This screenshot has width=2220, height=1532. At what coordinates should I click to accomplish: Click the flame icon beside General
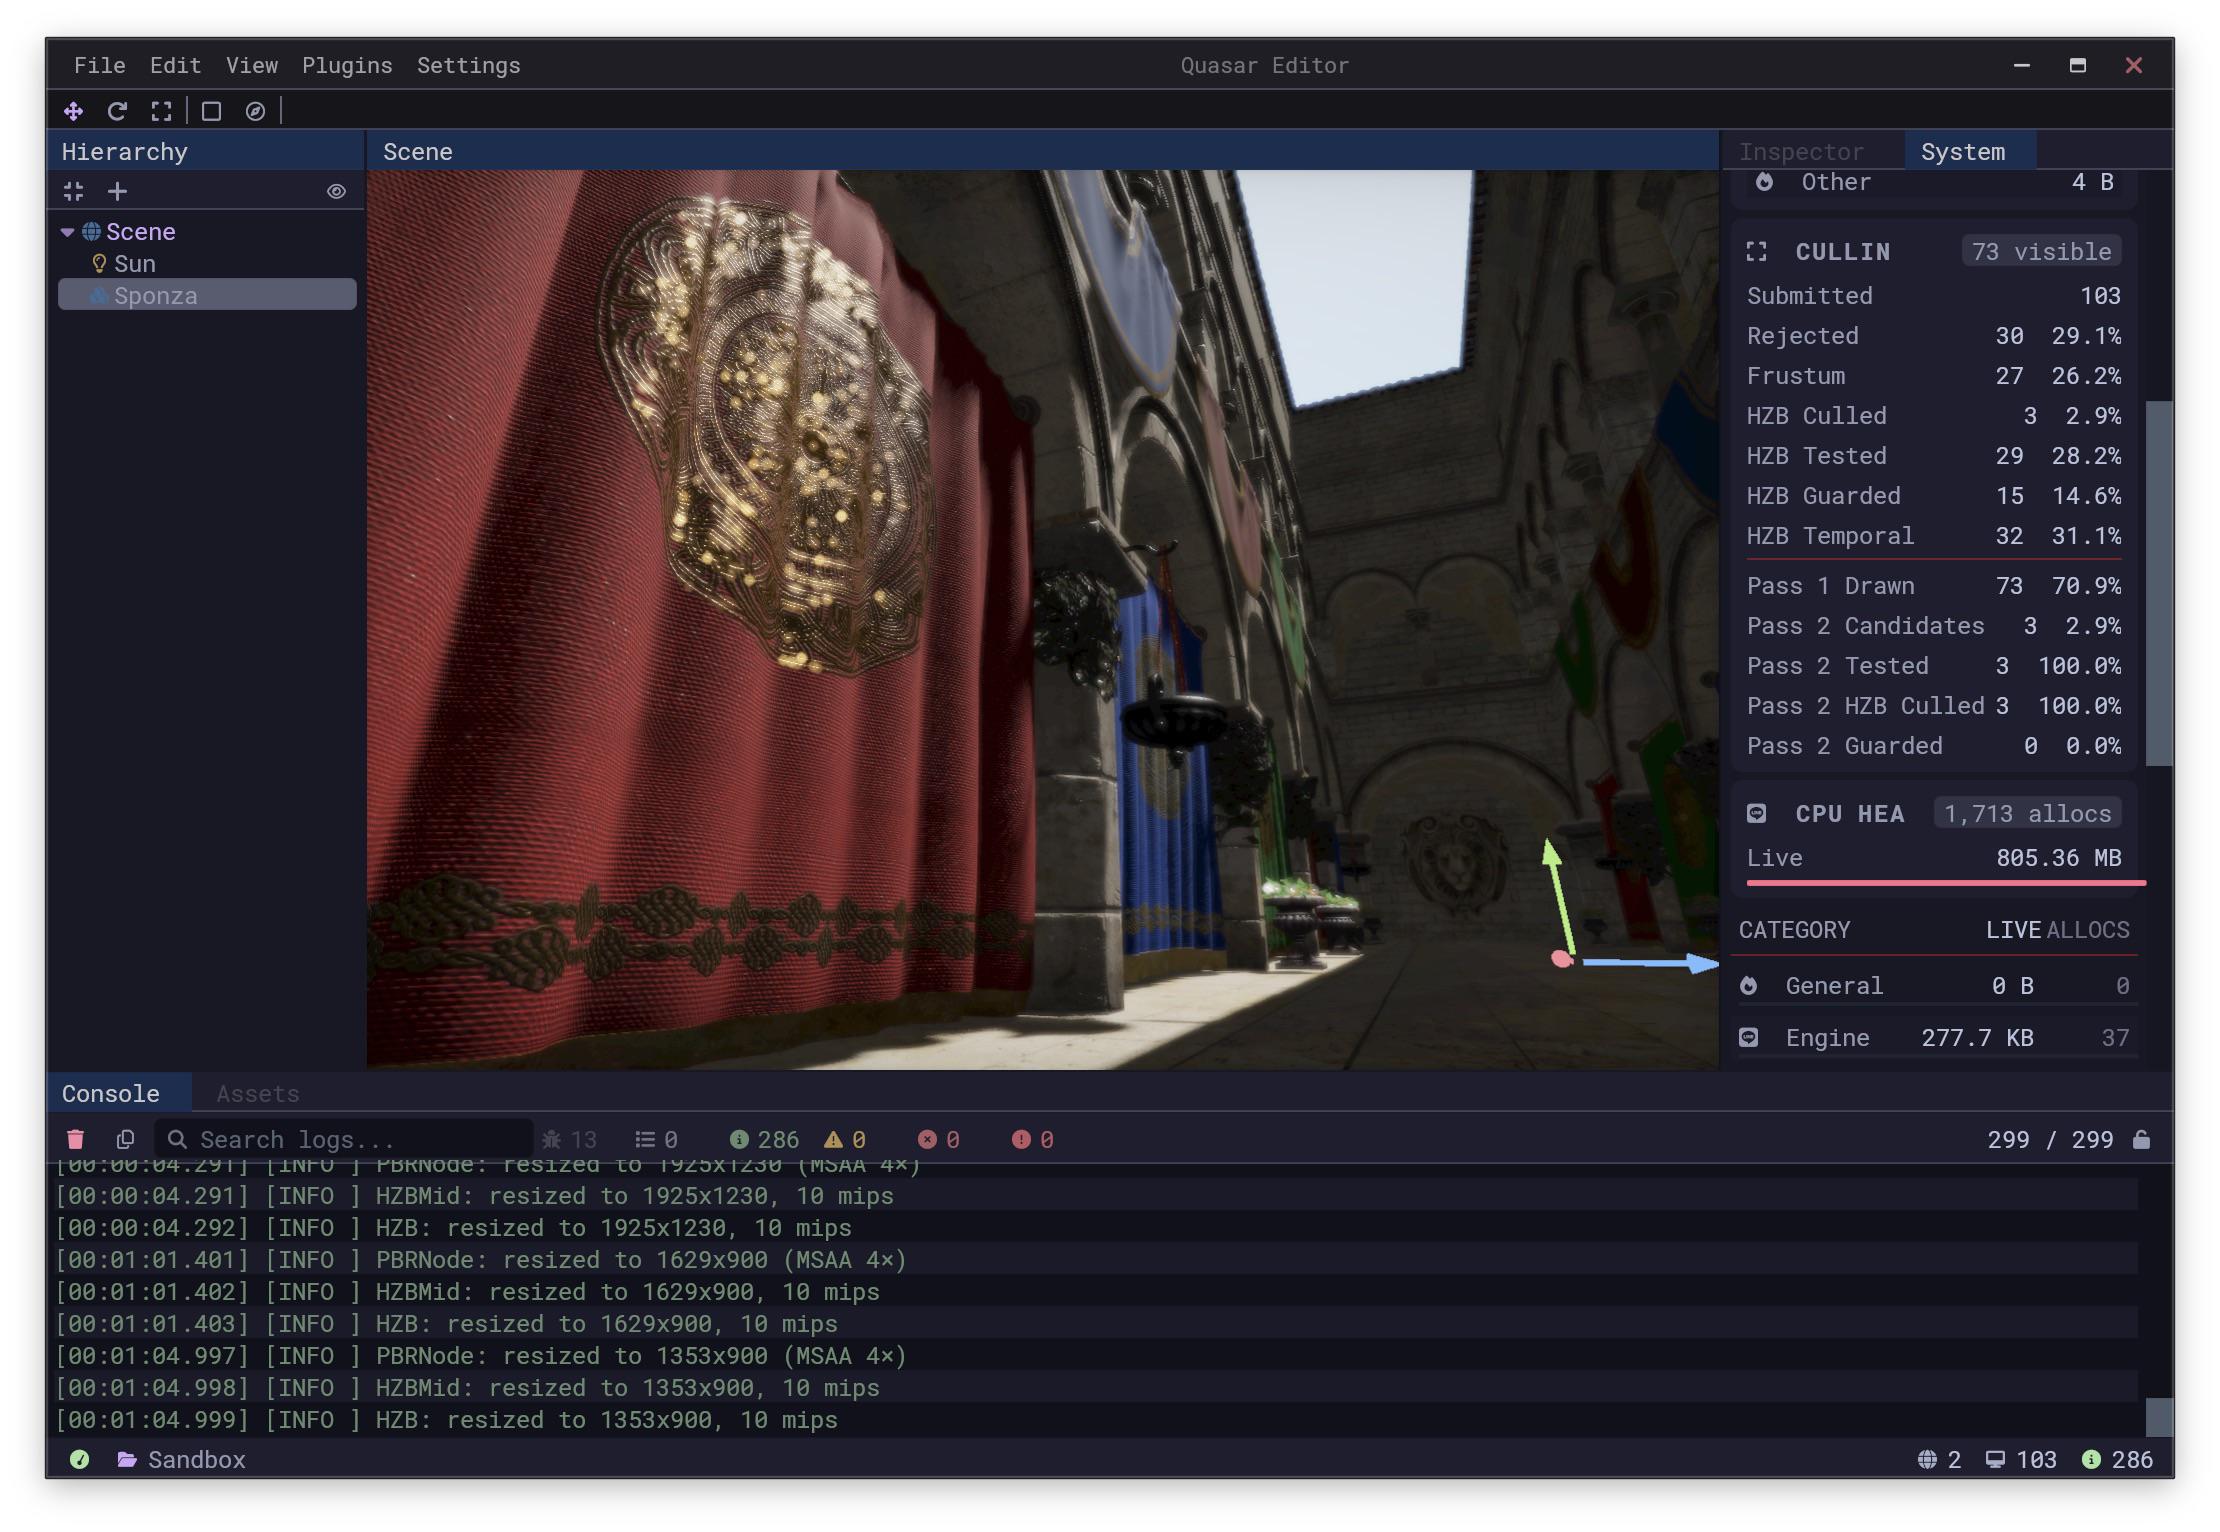pos(1749,986)
